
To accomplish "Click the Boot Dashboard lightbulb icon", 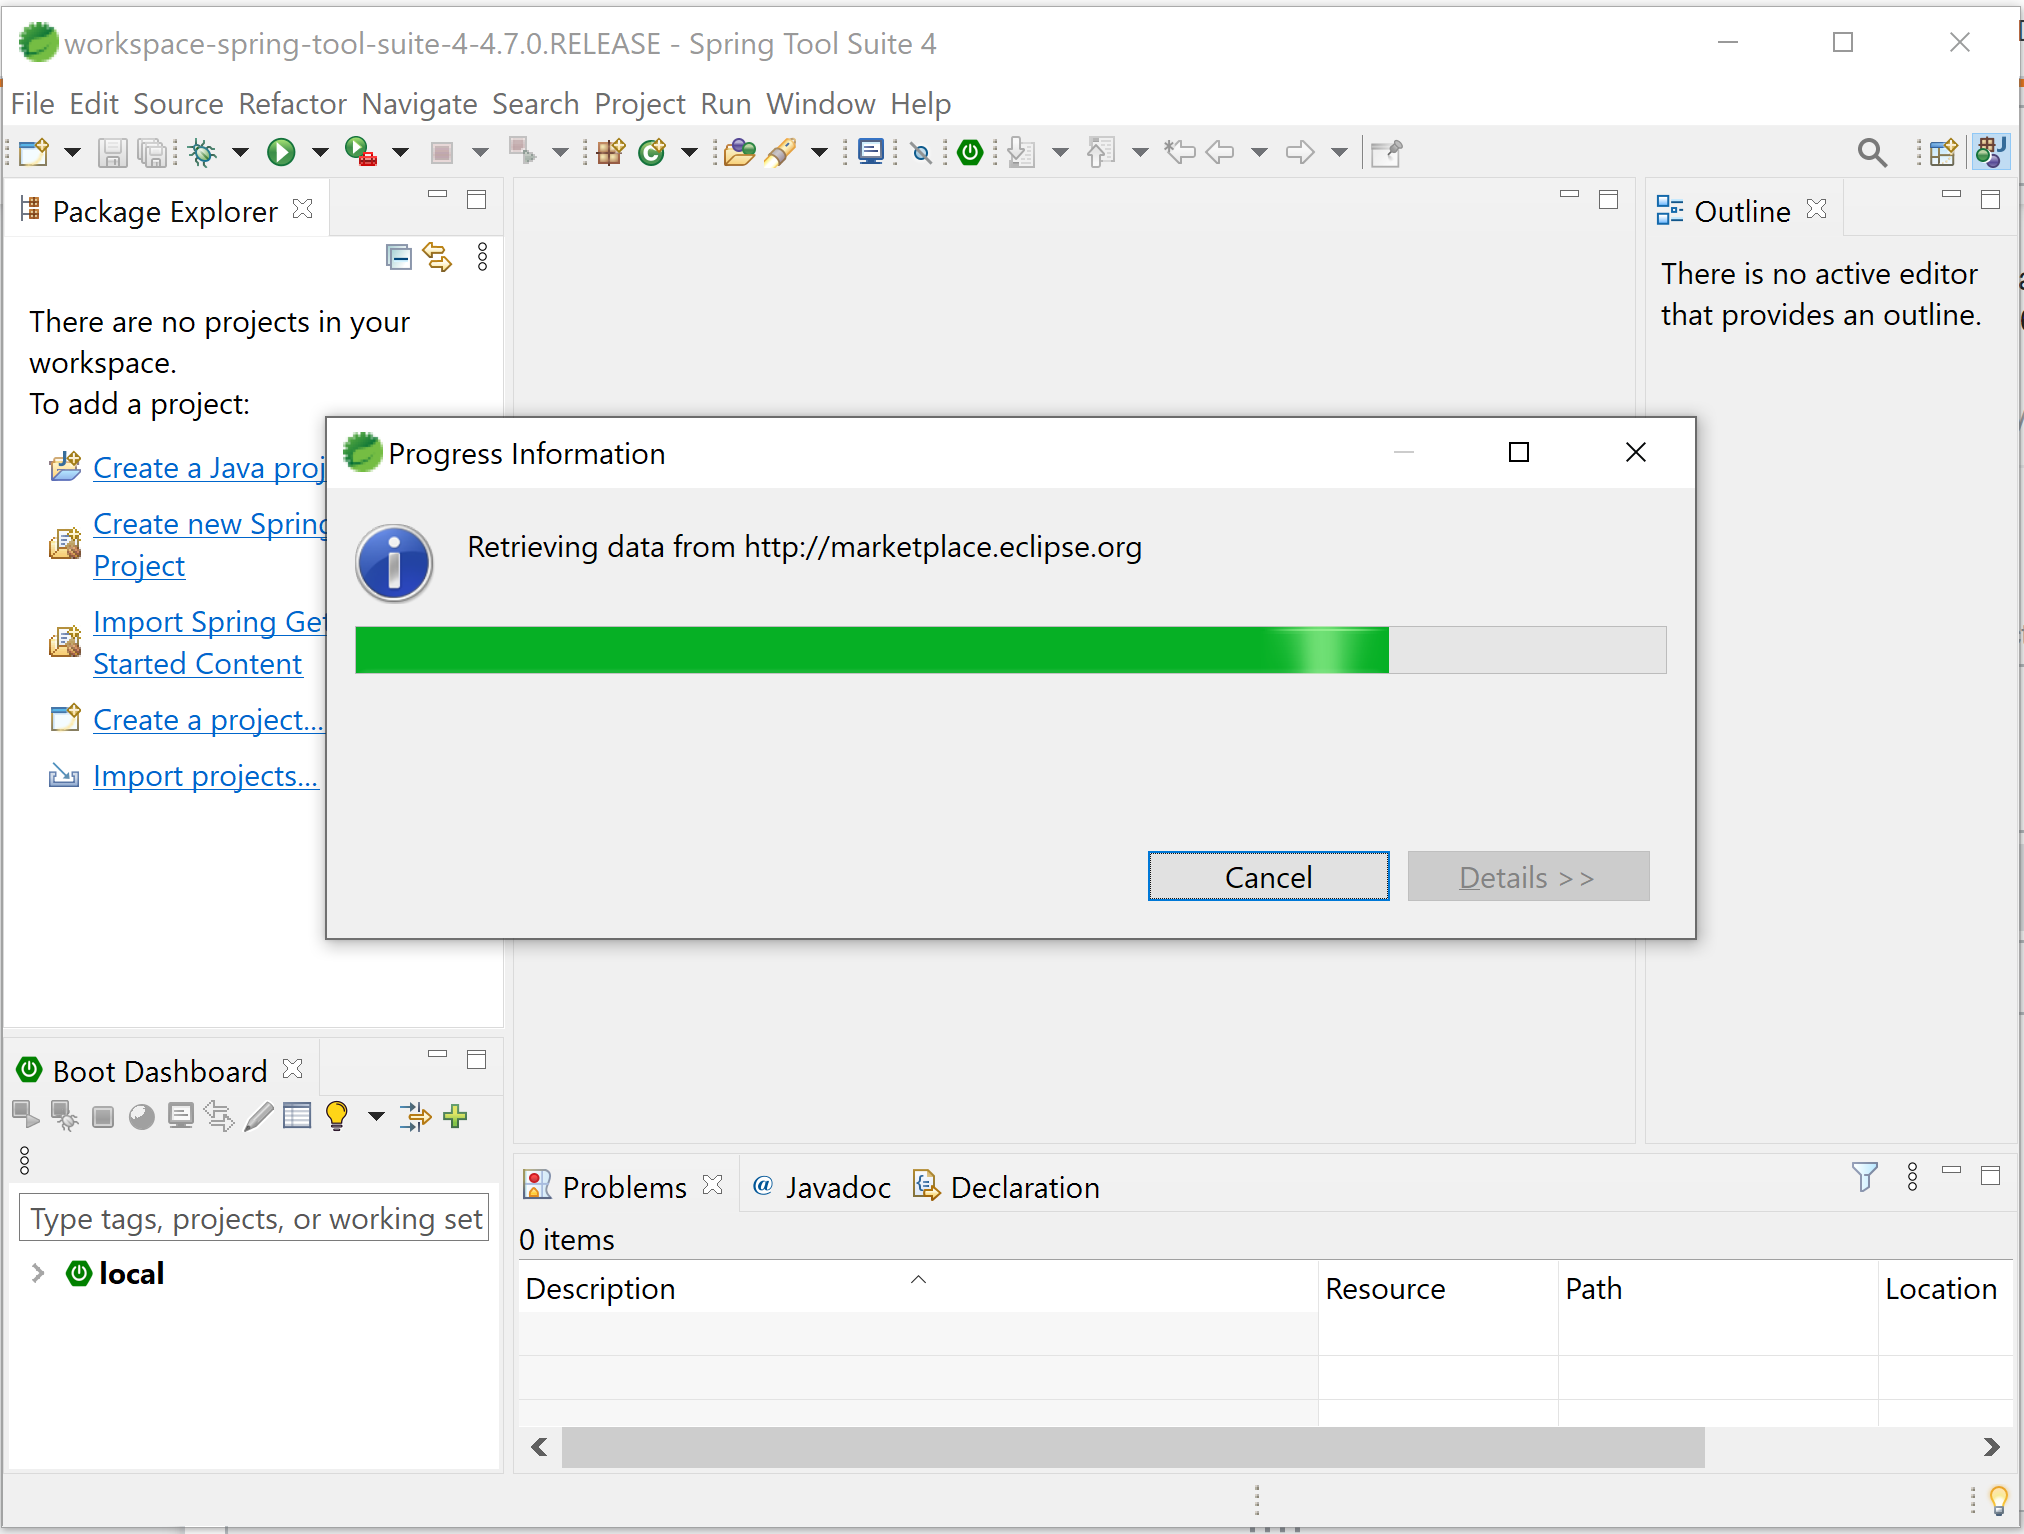I will (x=337, y=1116).
